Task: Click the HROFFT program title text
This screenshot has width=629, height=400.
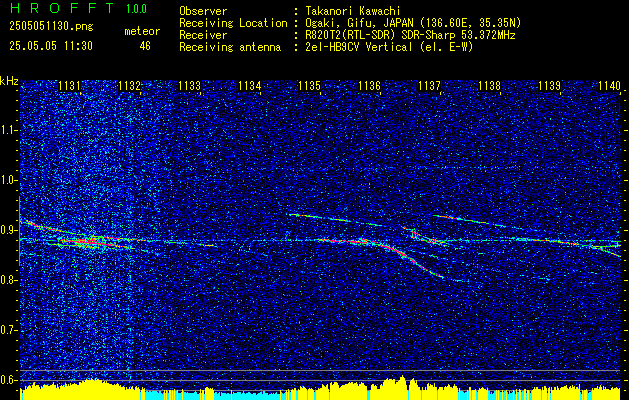Action: [62, 8]
